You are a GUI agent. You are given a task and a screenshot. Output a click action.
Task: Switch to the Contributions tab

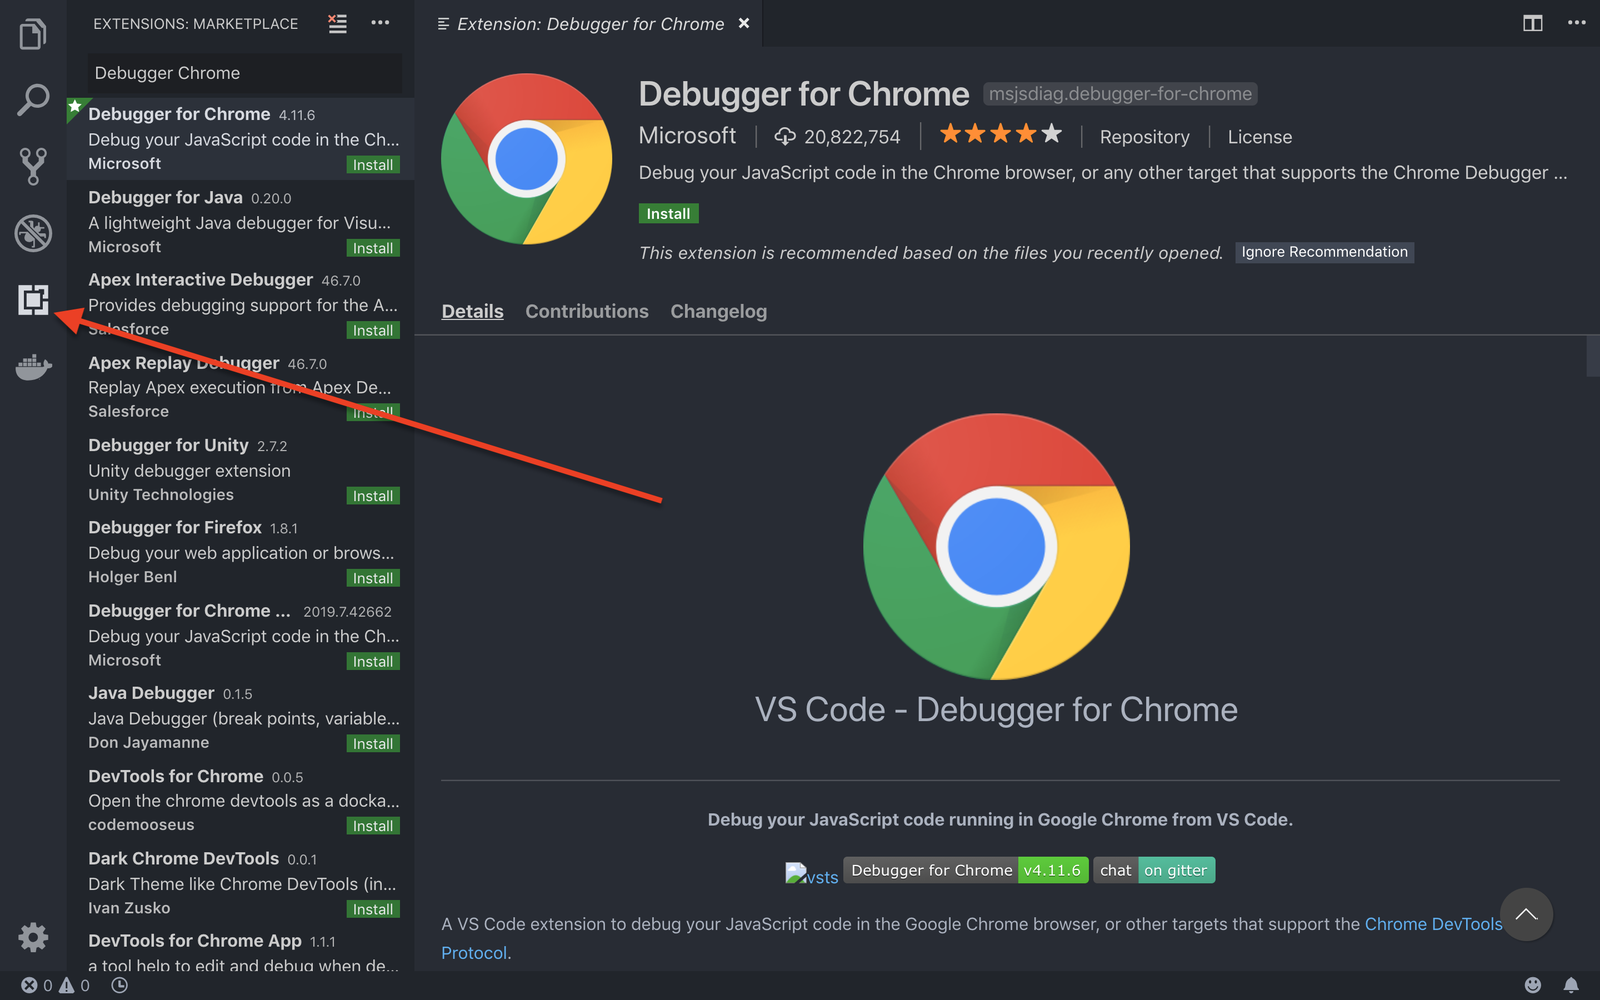(x=587, y=311)
